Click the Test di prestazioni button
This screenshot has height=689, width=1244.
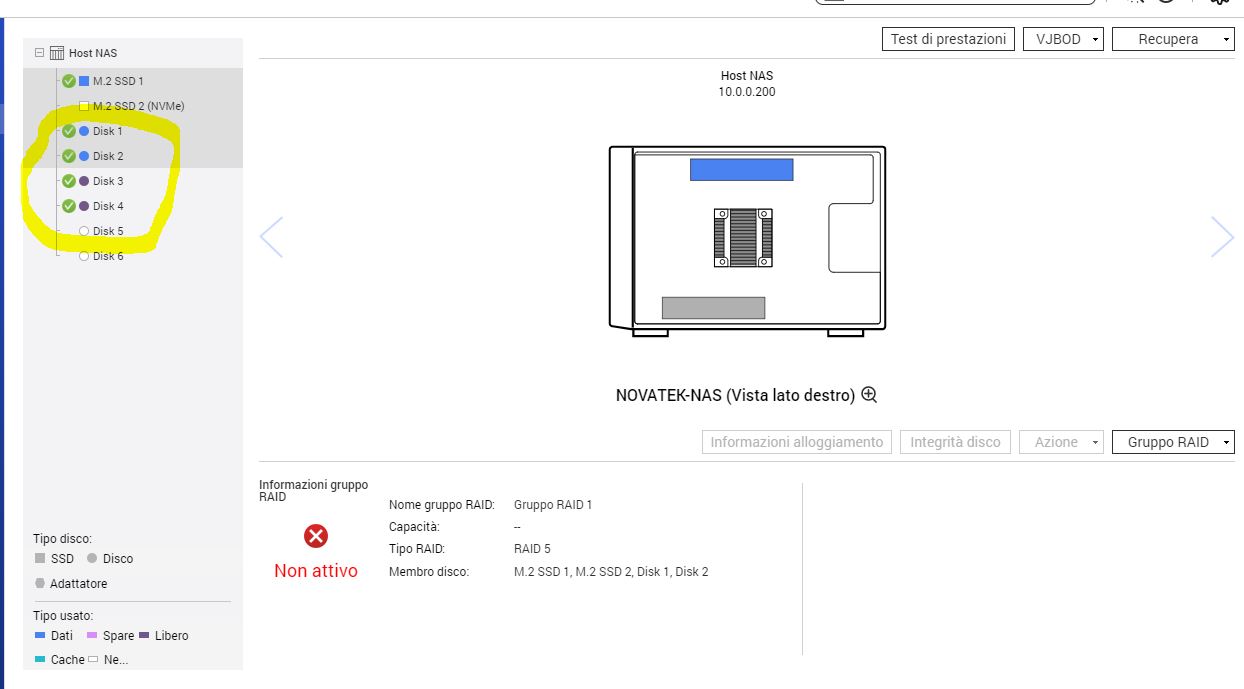(x=948, y=39)
